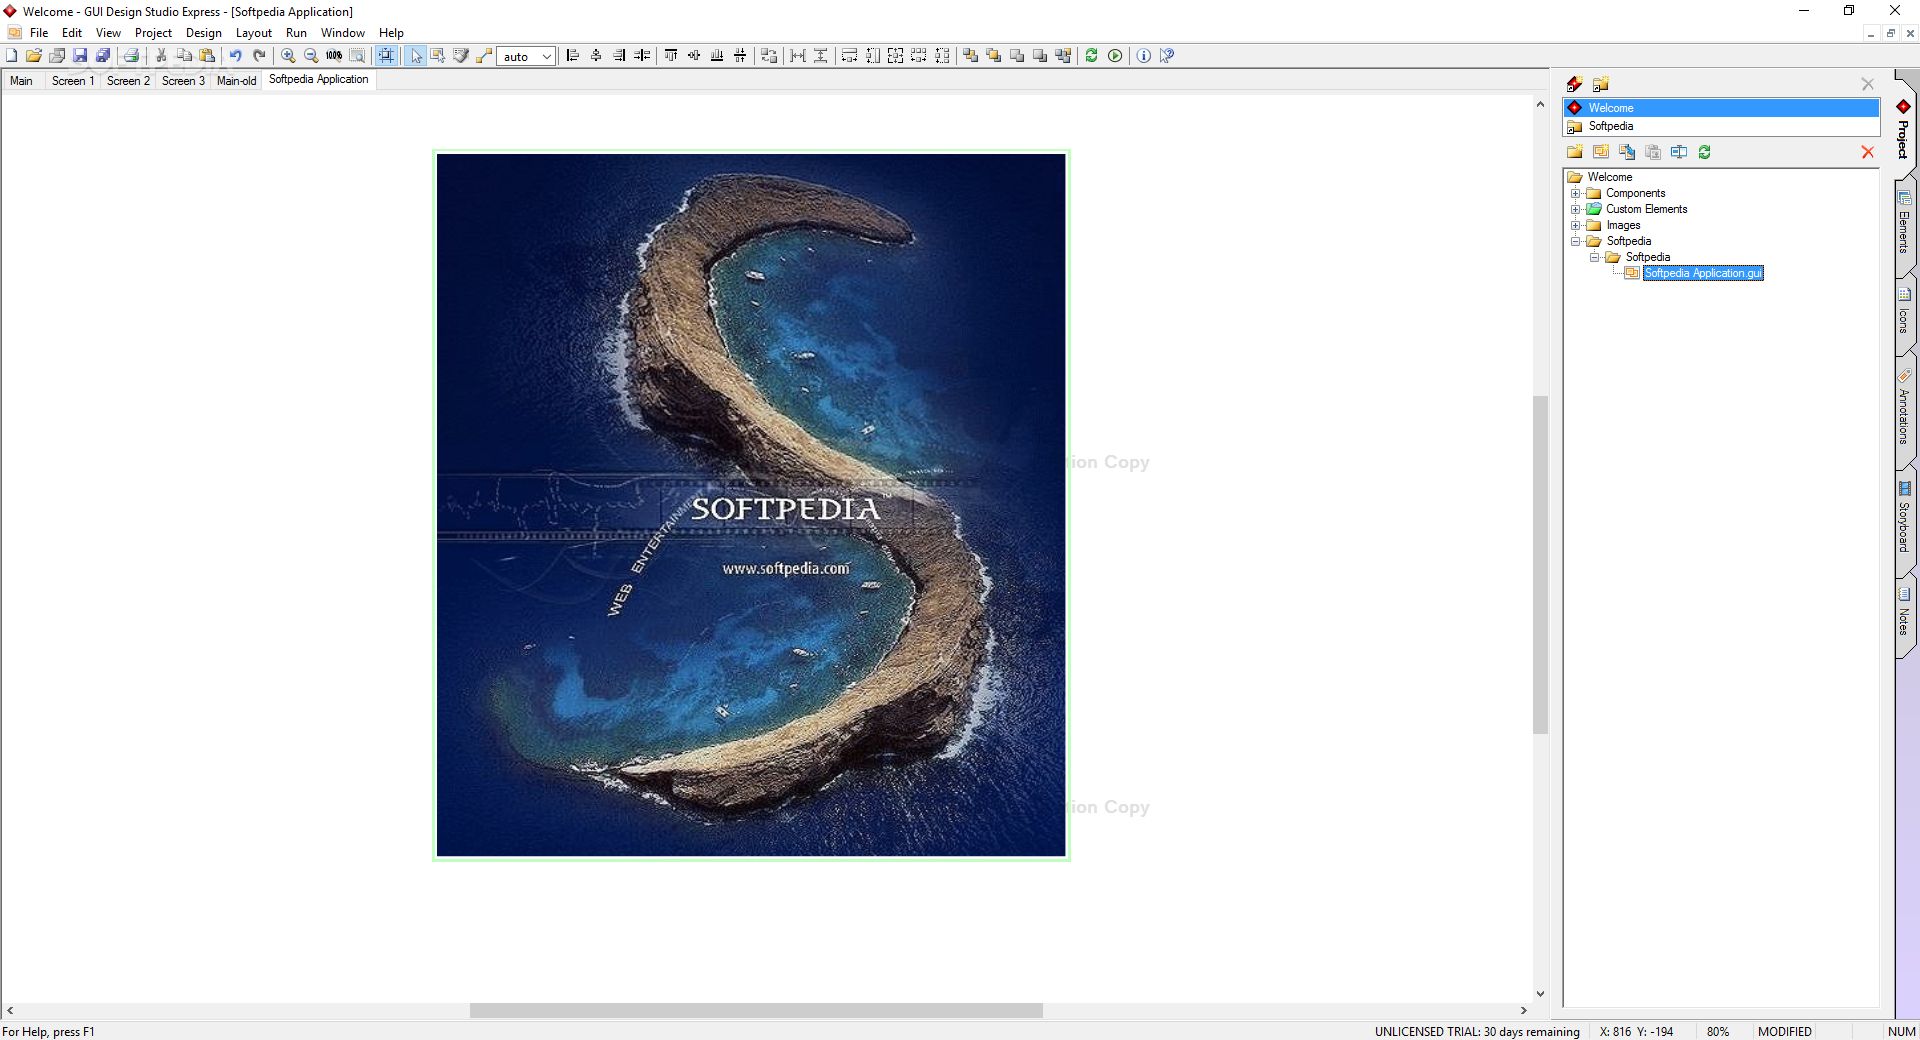Screen dimensions: 1920x1040
Task: Collapse the top-level Softpedia folder
Action: click(1576, 241)
